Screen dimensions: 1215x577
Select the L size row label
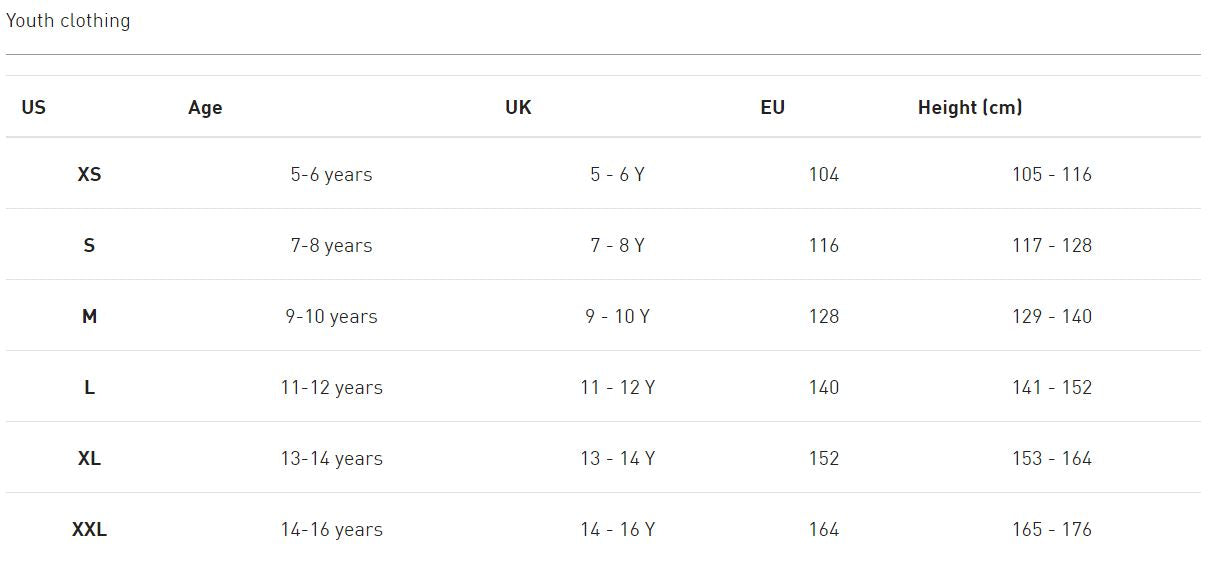[x=89, y=387]
